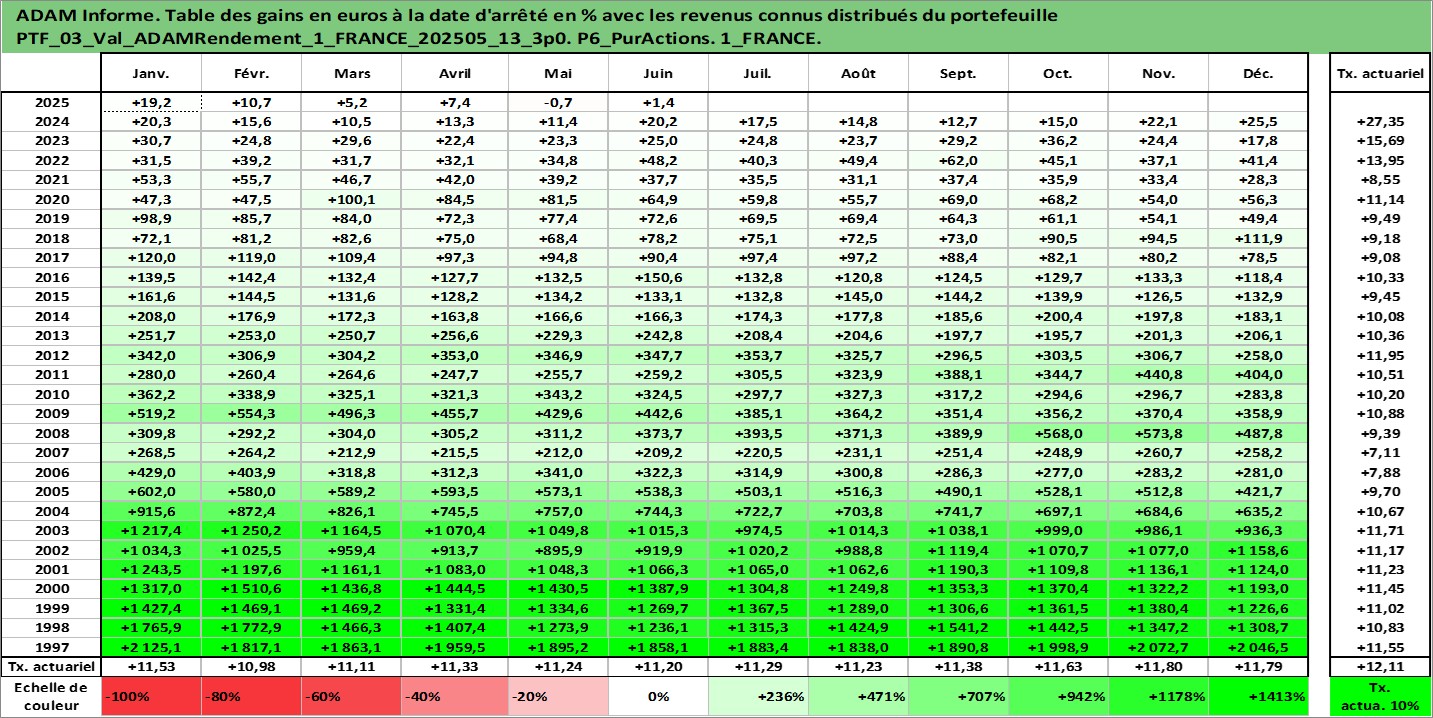Click the -60% color scale swatch
Screen dimensions: 1433x718
tap(352, 696)
